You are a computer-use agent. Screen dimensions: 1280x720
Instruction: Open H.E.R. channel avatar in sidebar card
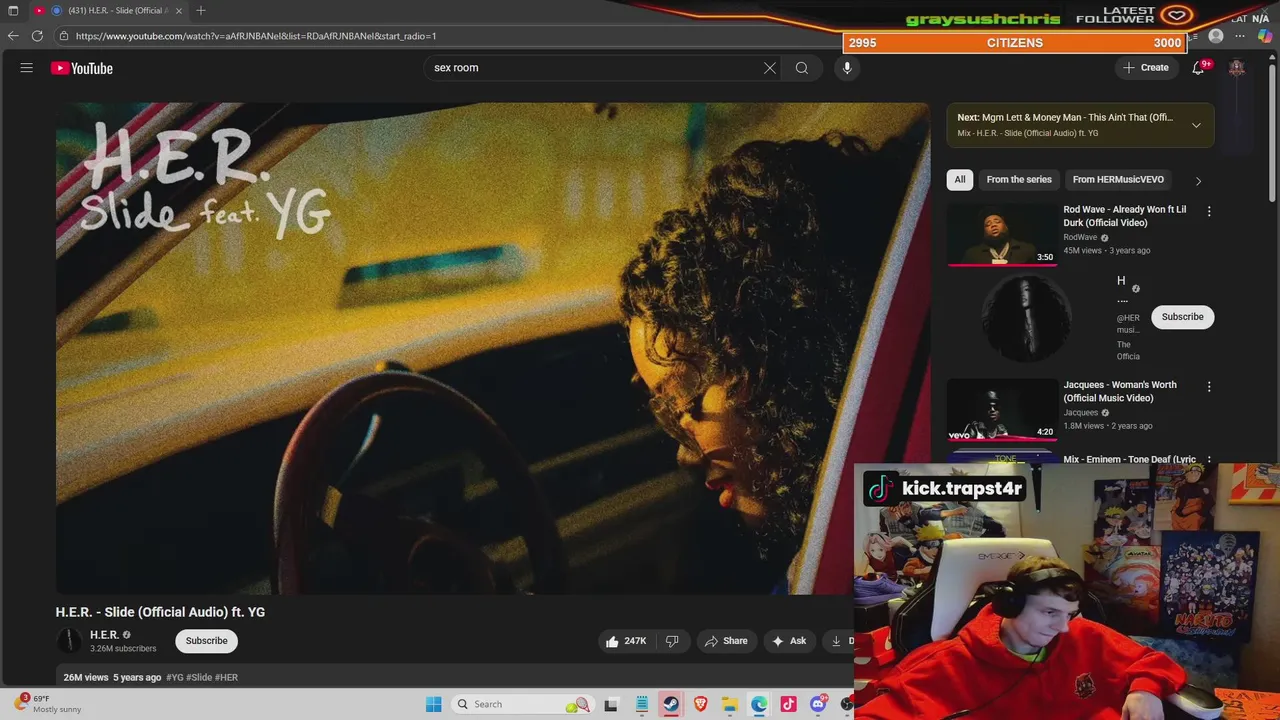[1025, 319]
